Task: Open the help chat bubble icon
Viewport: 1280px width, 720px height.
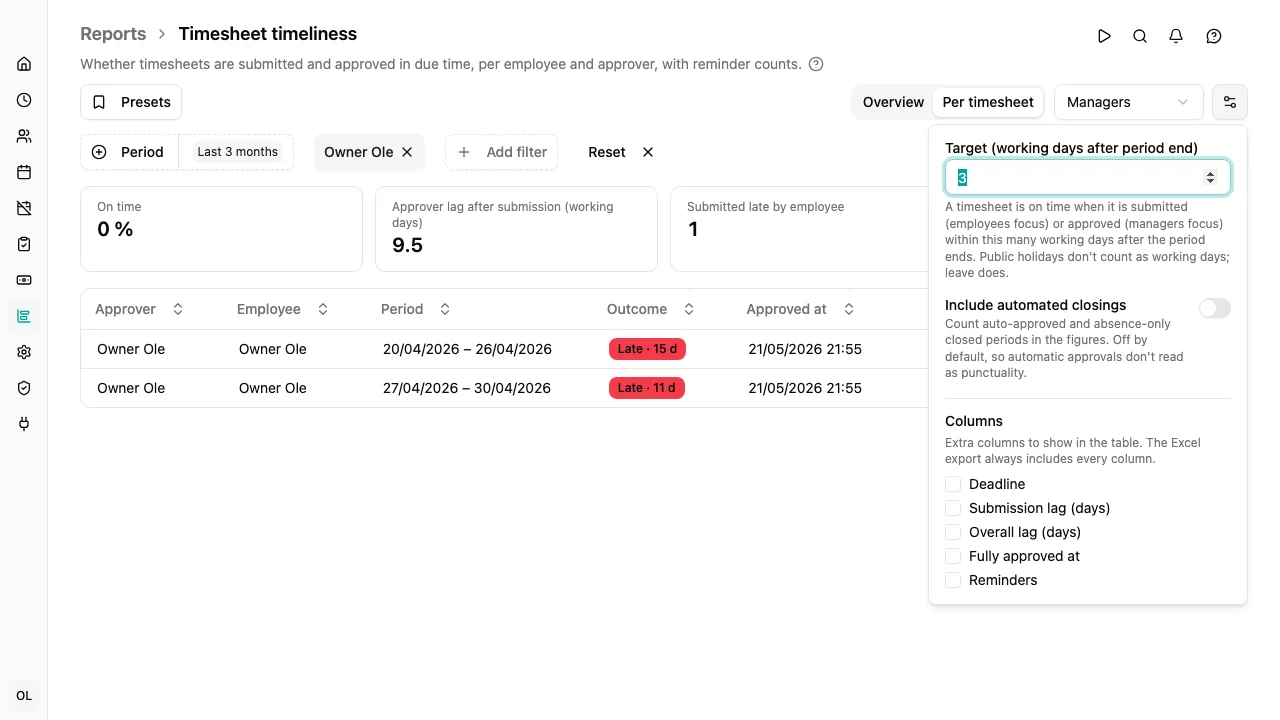Action: 1214,36
